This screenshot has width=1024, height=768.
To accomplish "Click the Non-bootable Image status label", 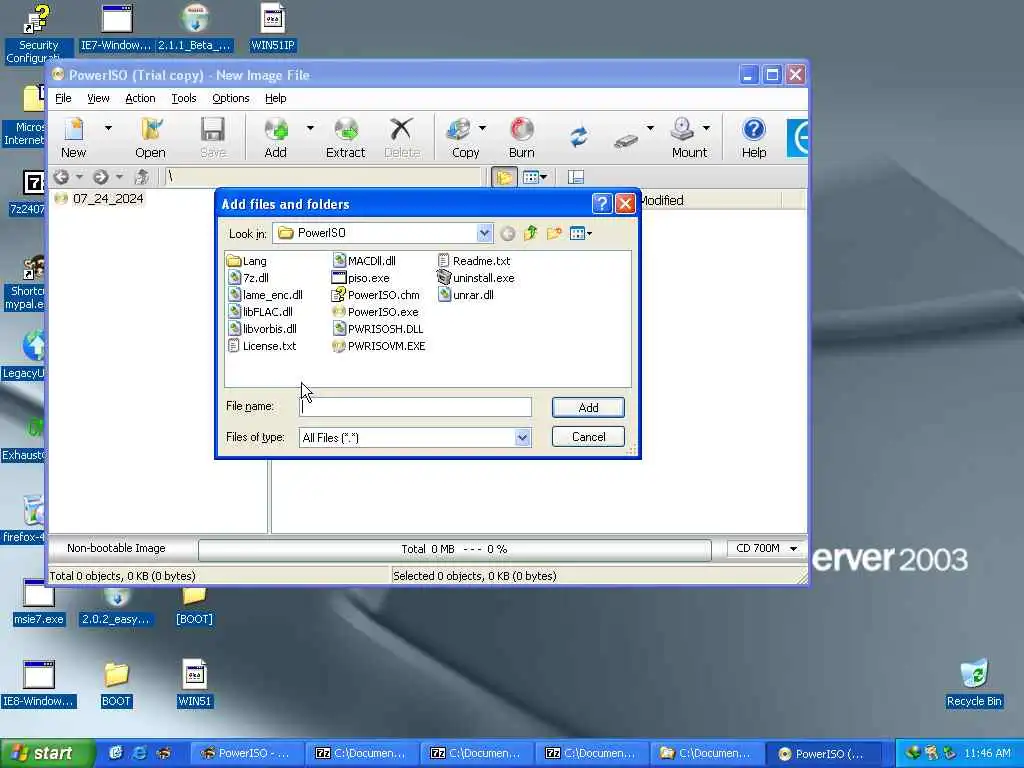I will click(116, 549).
